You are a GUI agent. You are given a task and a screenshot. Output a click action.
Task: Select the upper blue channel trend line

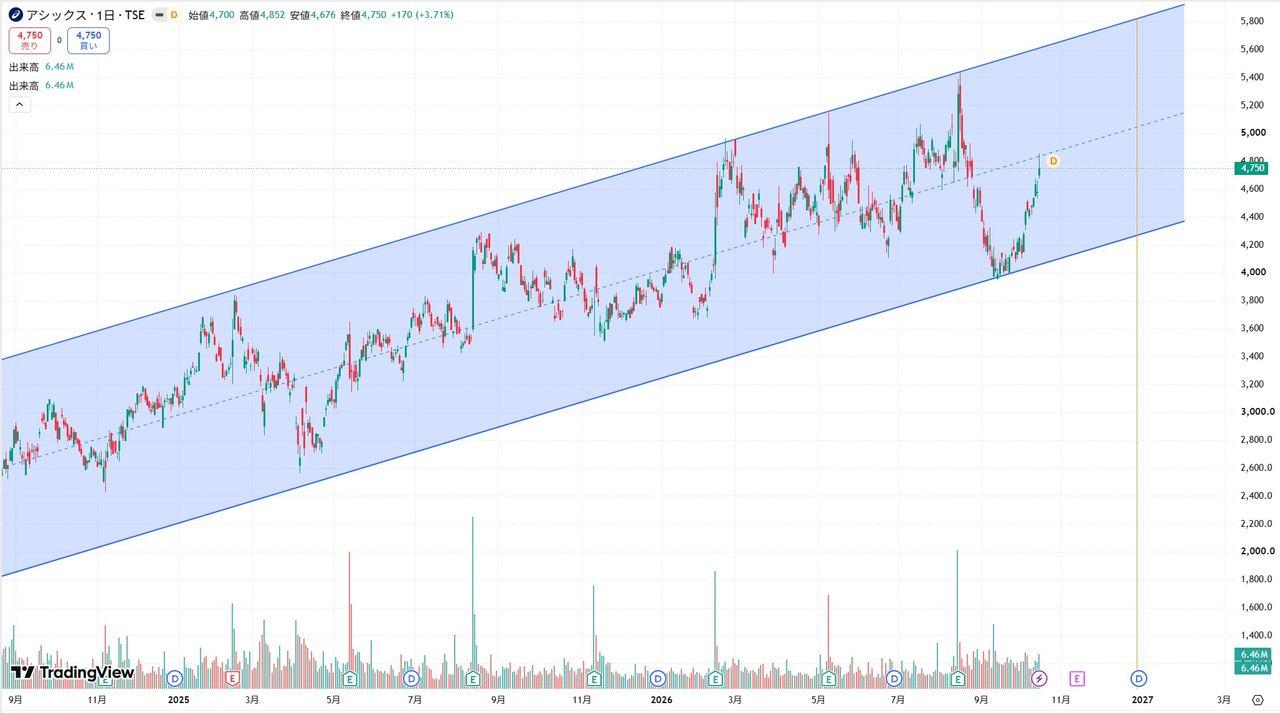(592, 182)
